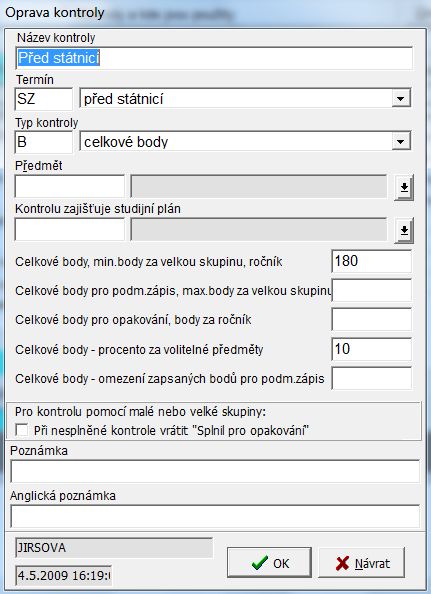Focus the Poznámka text field
Image resolution: width=431 pixels, height=594 pixels.
click(215, 471)
